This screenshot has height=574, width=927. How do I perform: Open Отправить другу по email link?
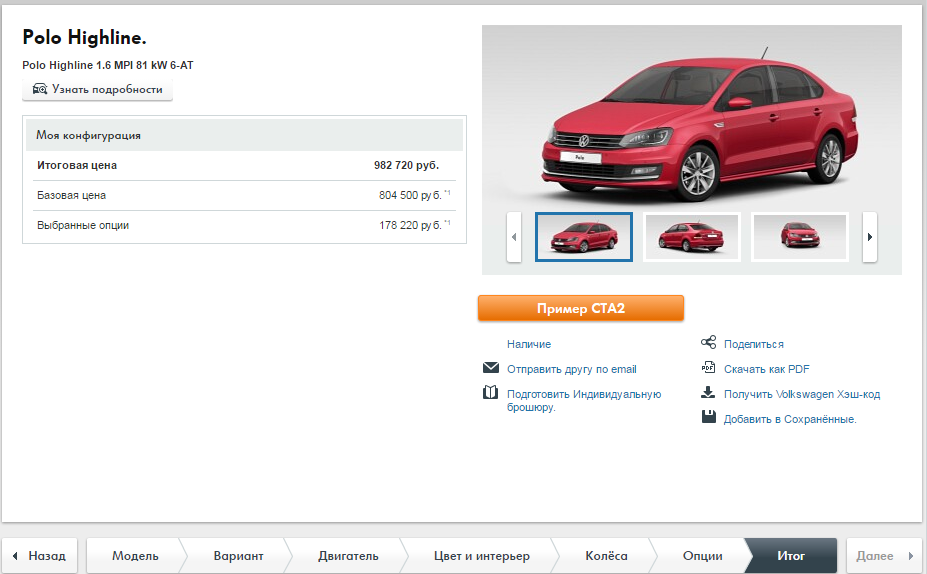[x=572, y=369]
